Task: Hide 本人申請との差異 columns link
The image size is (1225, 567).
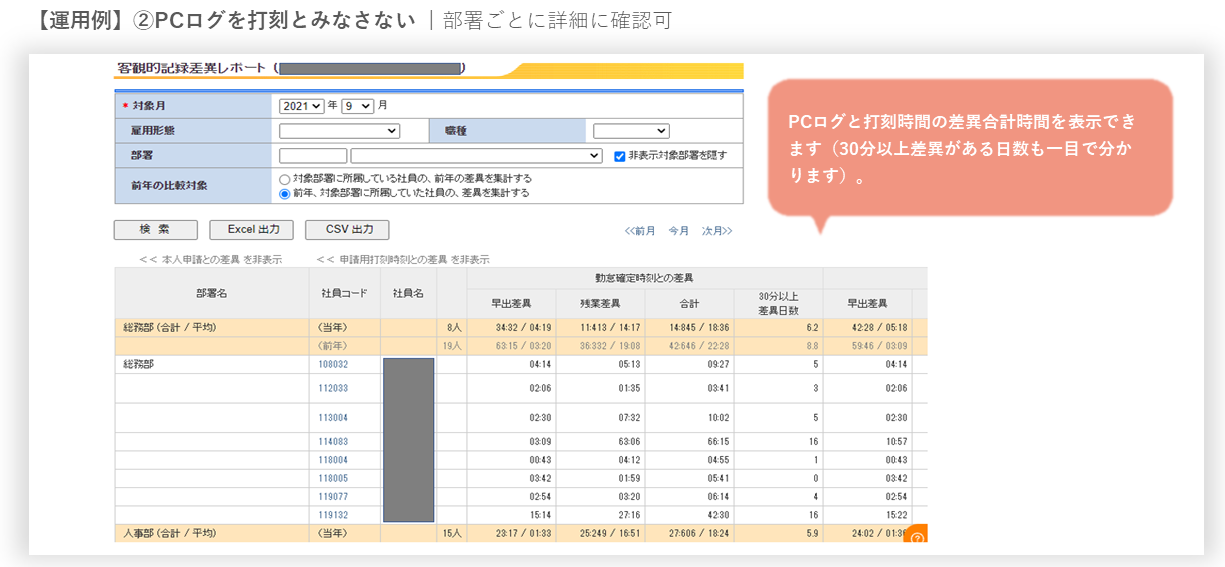Action: [x=210, y=259]
